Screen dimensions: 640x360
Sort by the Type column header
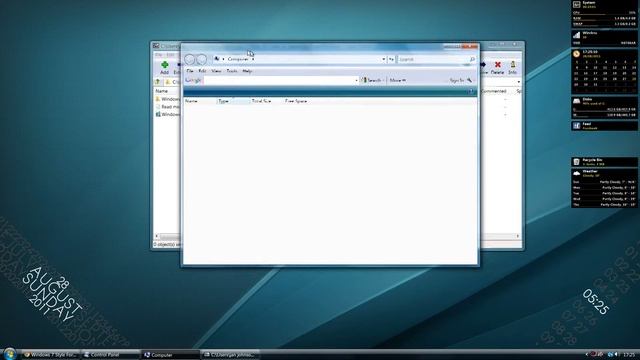(x=233, y=101)
